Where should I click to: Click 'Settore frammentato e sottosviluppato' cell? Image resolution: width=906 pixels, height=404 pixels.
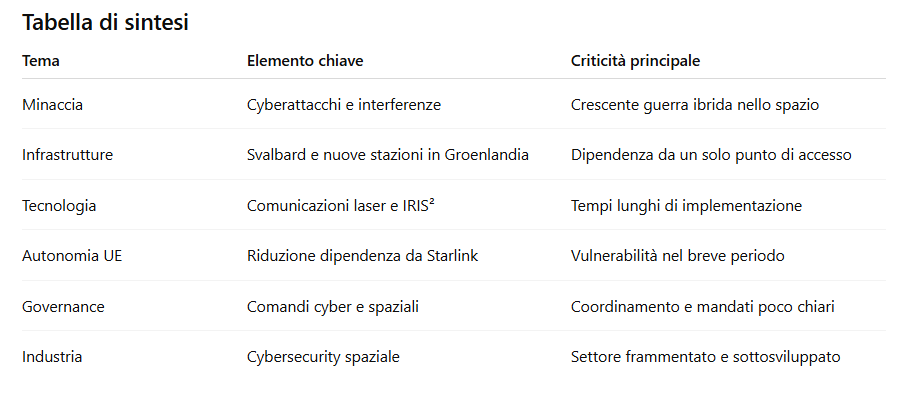click(x=705, y=357)
